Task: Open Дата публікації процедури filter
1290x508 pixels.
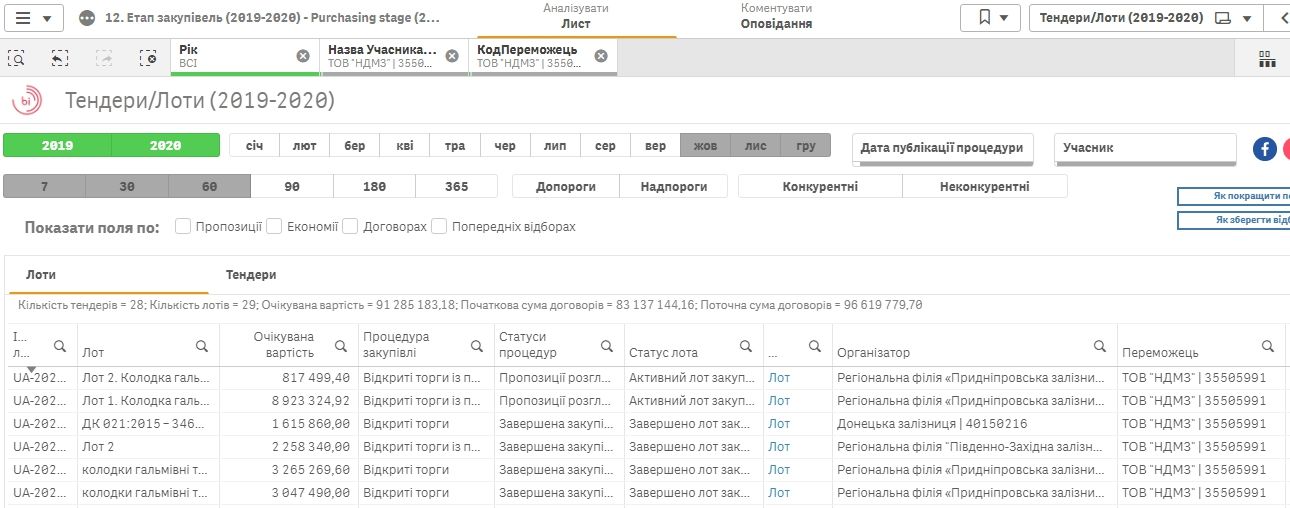Action: (944, 148)
